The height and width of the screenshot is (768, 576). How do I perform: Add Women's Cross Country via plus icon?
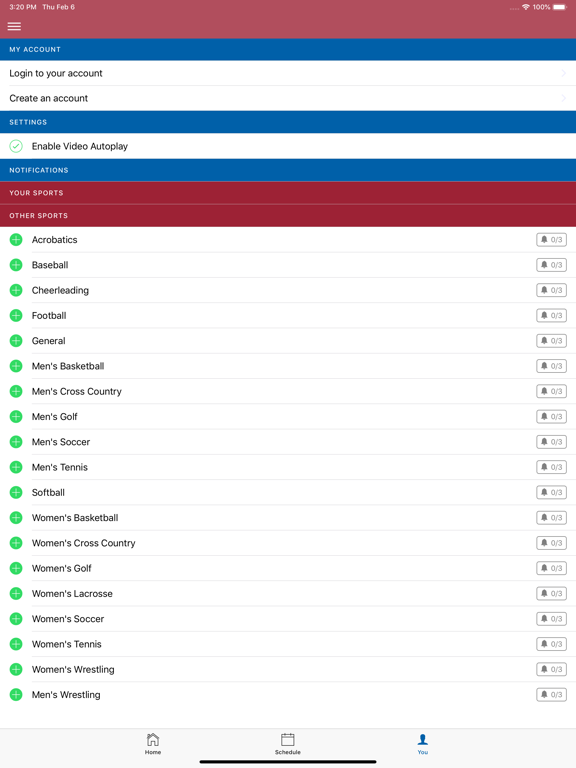(x=16, y=543)
